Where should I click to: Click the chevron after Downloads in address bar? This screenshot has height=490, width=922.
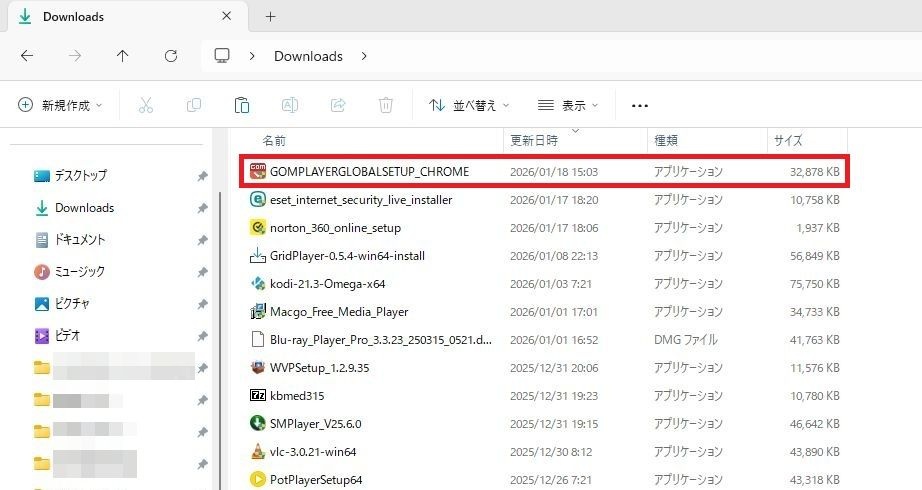click(365, 56)
